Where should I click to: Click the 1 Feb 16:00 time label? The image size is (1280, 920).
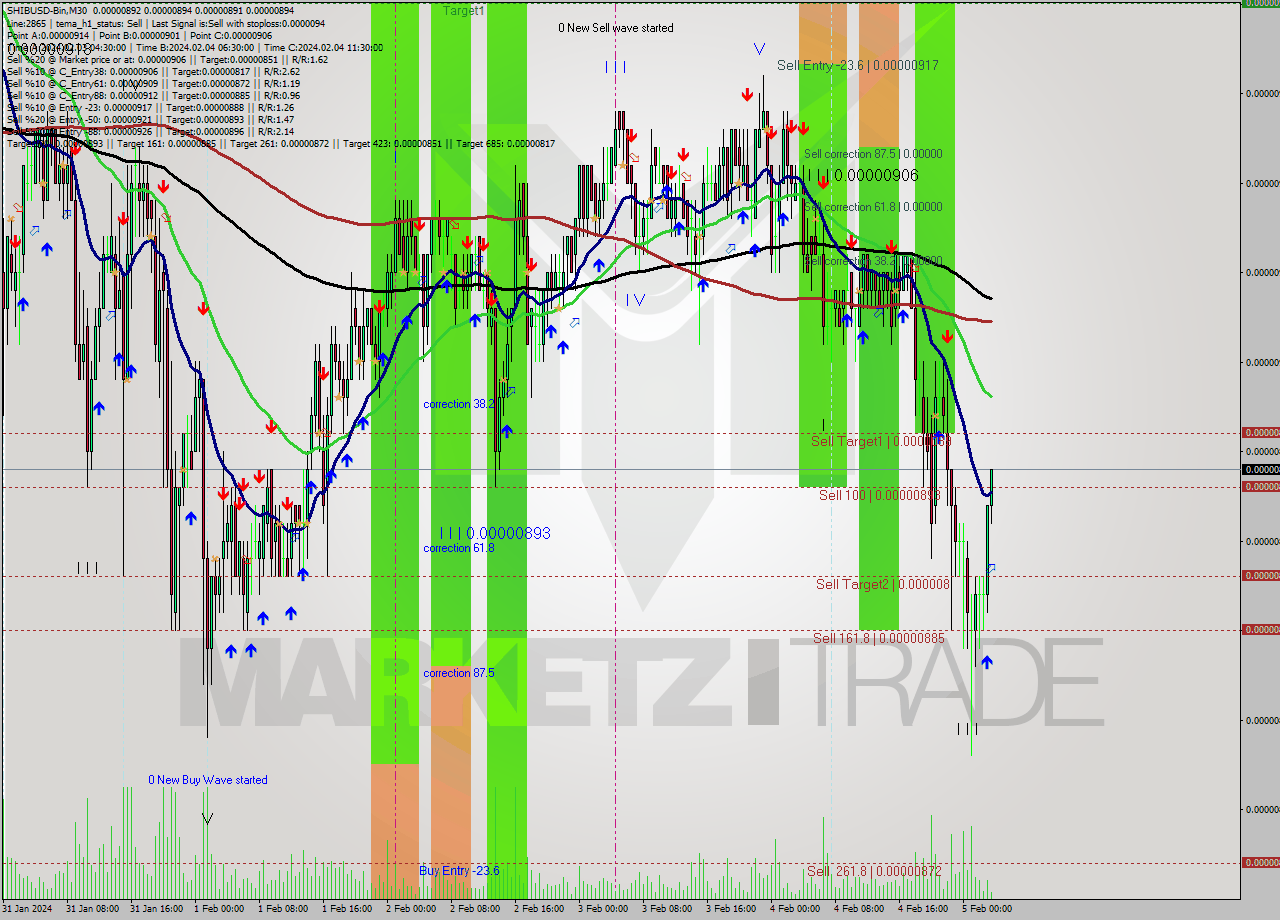tap(346, 909)
